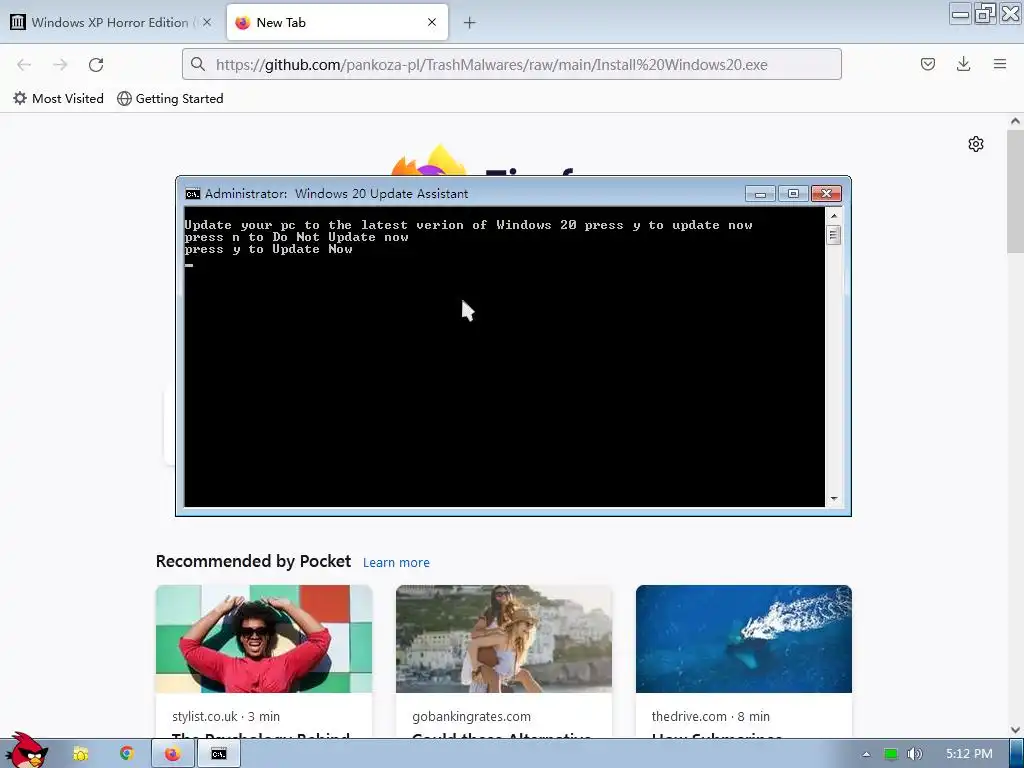Open the volume speaker tray icon
This screenshot has height=768, width=1024.
[915, 754]
